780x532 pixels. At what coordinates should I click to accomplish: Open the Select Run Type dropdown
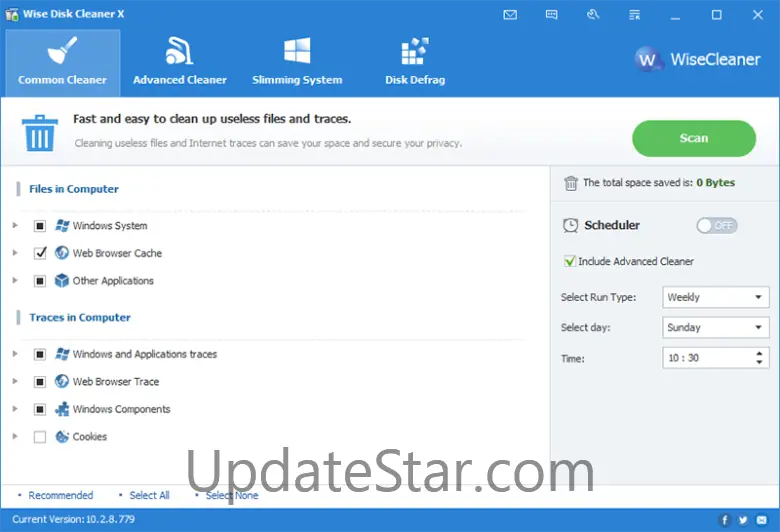[x=715, y=297]
